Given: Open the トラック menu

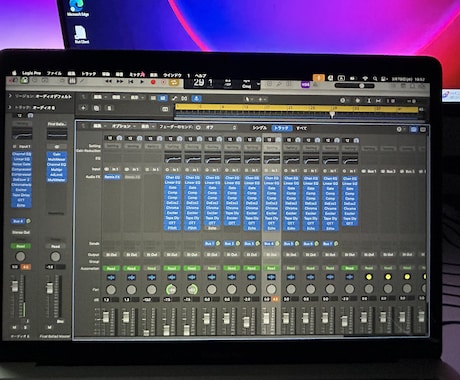Looking at the screenshot, I should tap(89, 74).
